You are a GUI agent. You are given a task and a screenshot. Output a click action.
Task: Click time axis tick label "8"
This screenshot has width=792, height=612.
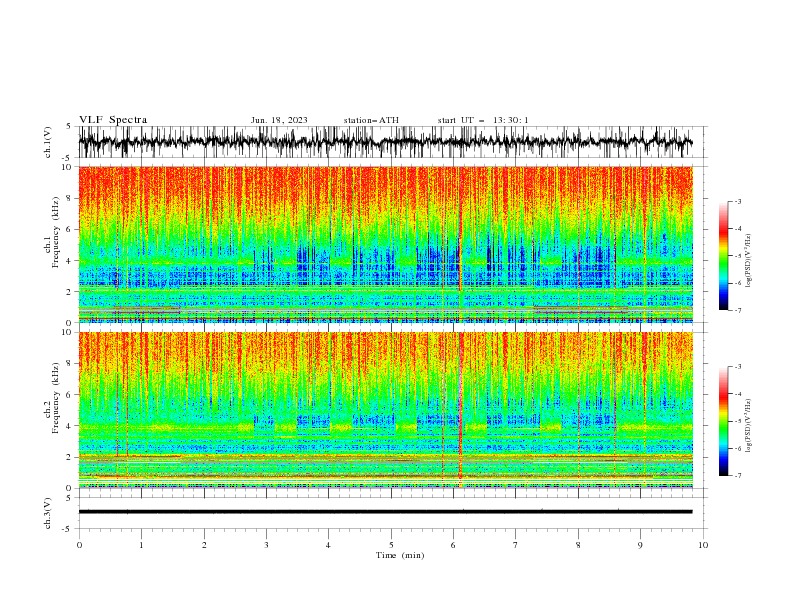tap(578, 545)
